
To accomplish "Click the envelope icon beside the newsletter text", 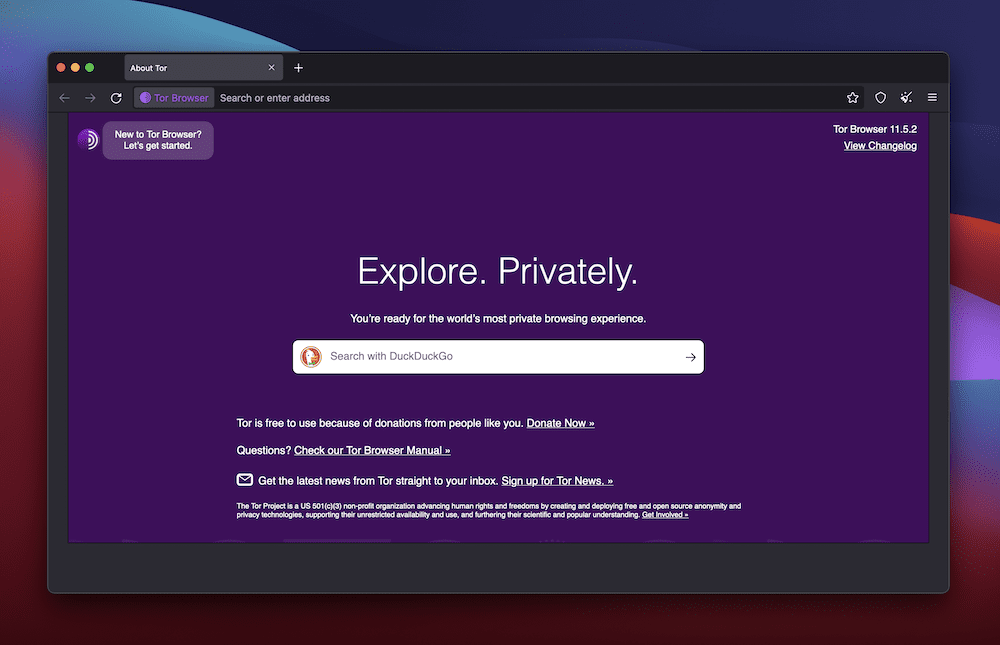I will (x=245, y=479).
